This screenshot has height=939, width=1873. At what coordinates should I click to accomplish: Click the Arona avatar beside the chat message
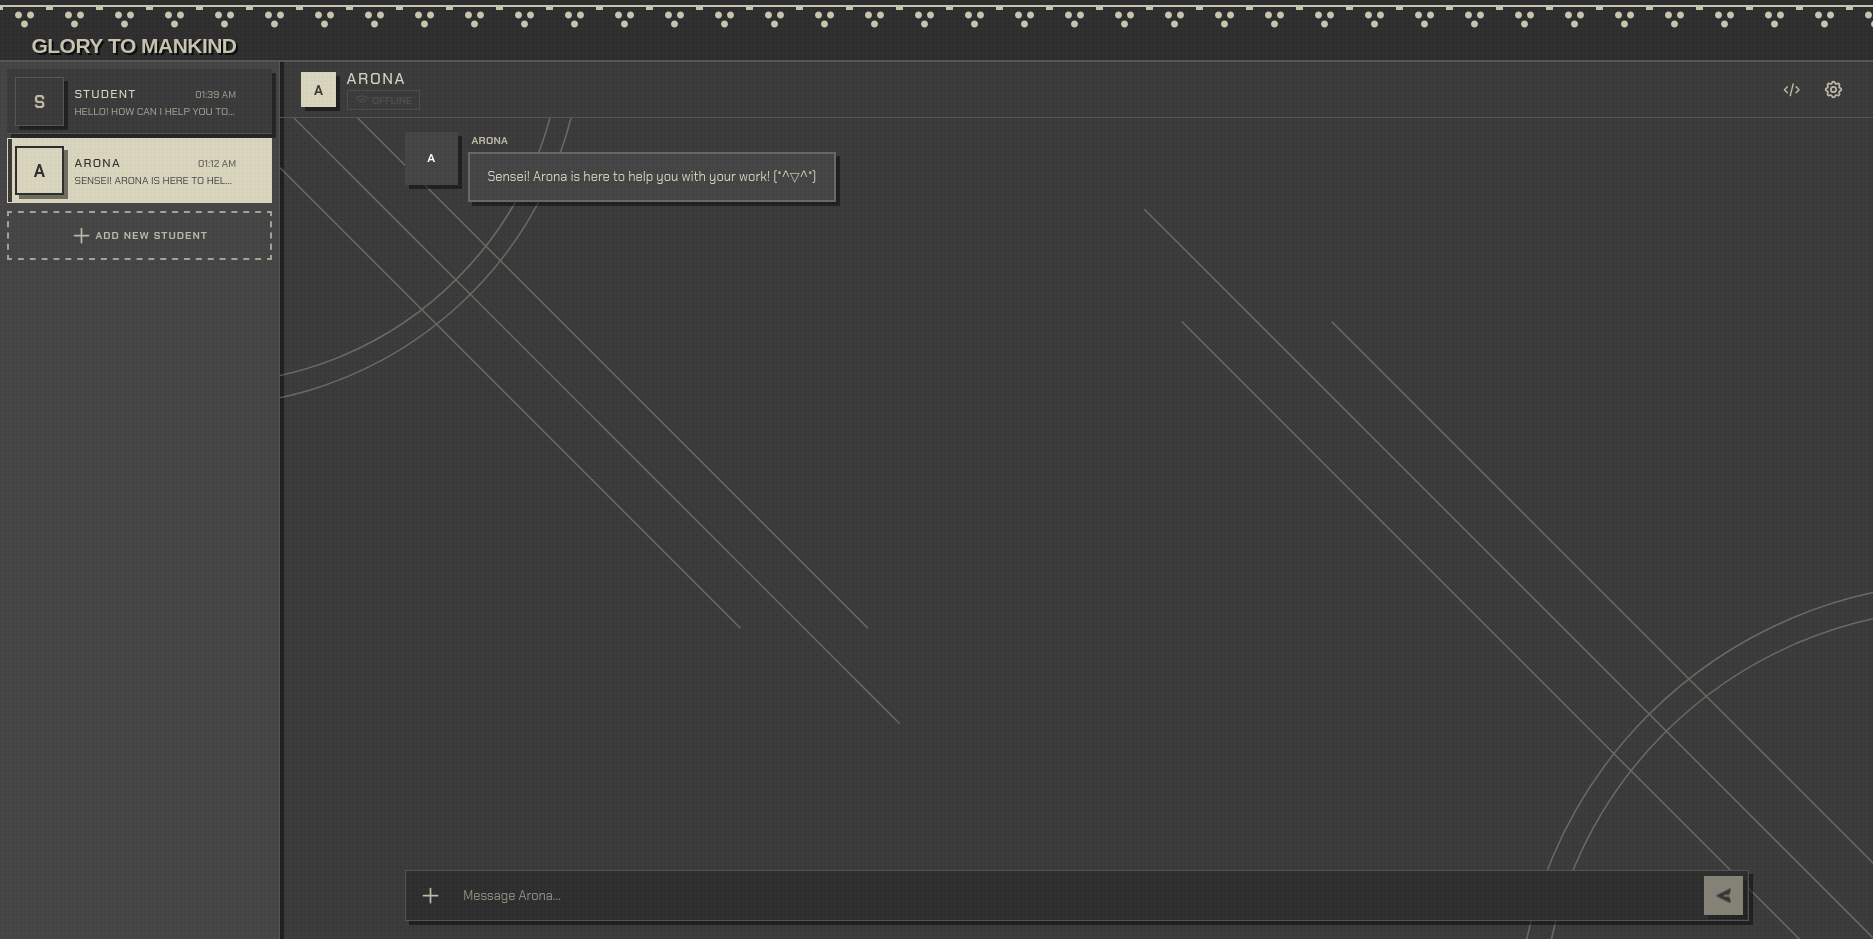click(x=431, y=158)
